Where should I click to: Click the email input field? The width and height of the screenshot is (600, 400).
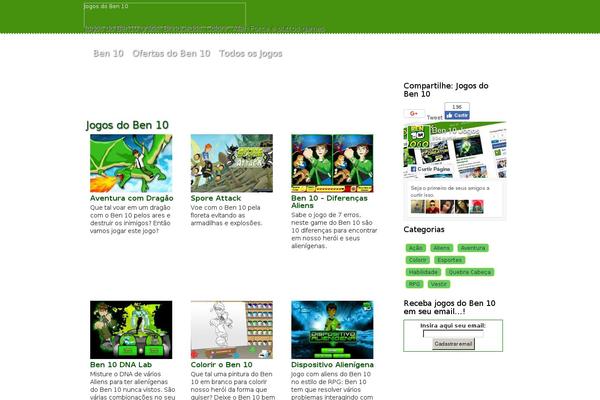(x=453, y=334)
